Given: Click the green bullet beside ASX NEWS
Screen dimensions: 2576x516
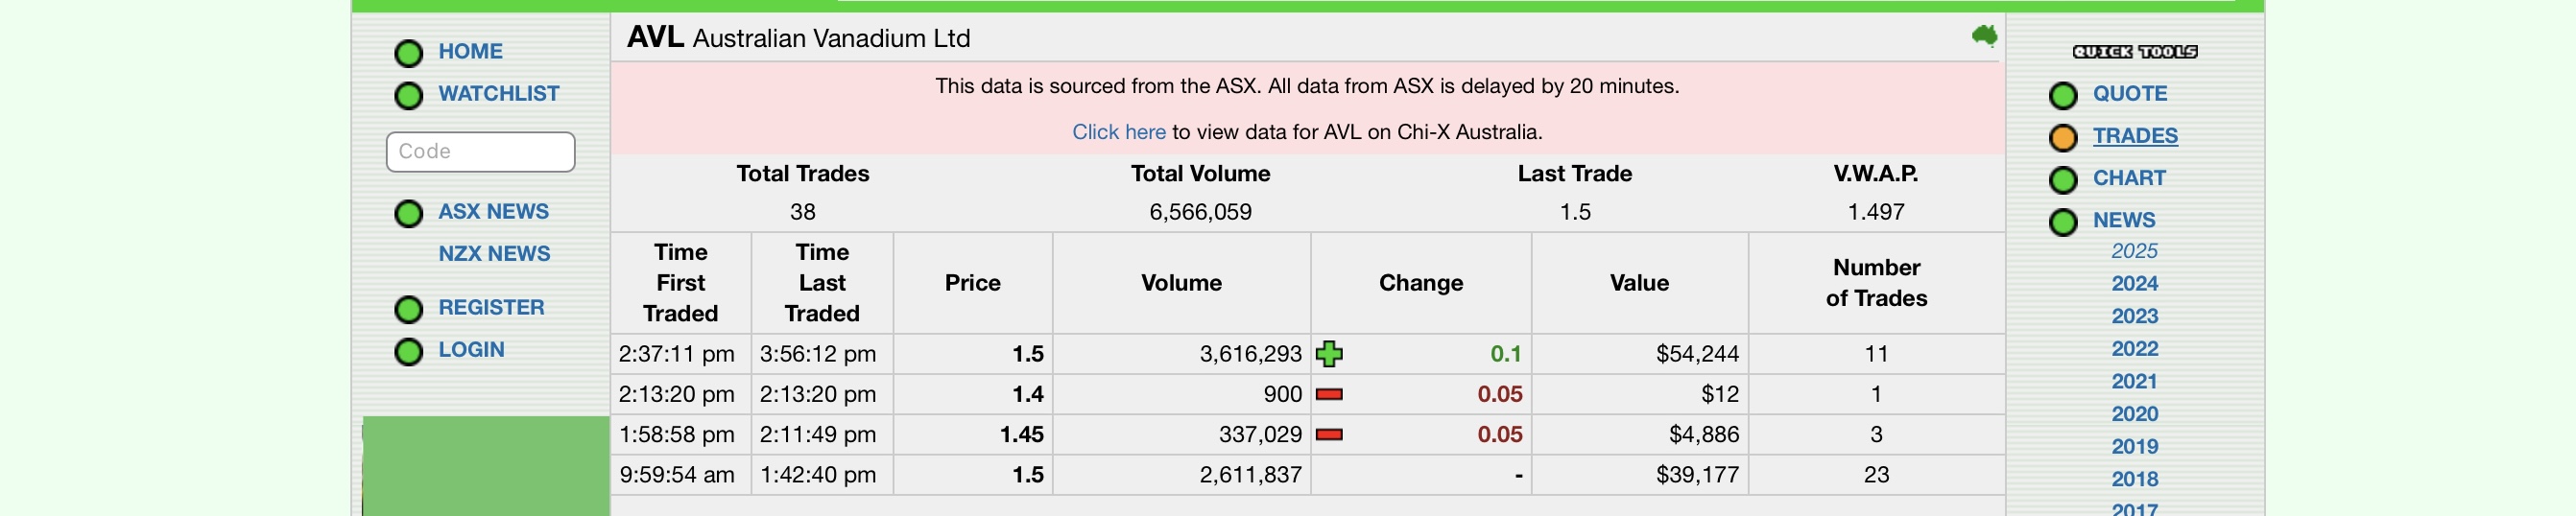Looking at the screenshot, I should click(x=408, y=213).
